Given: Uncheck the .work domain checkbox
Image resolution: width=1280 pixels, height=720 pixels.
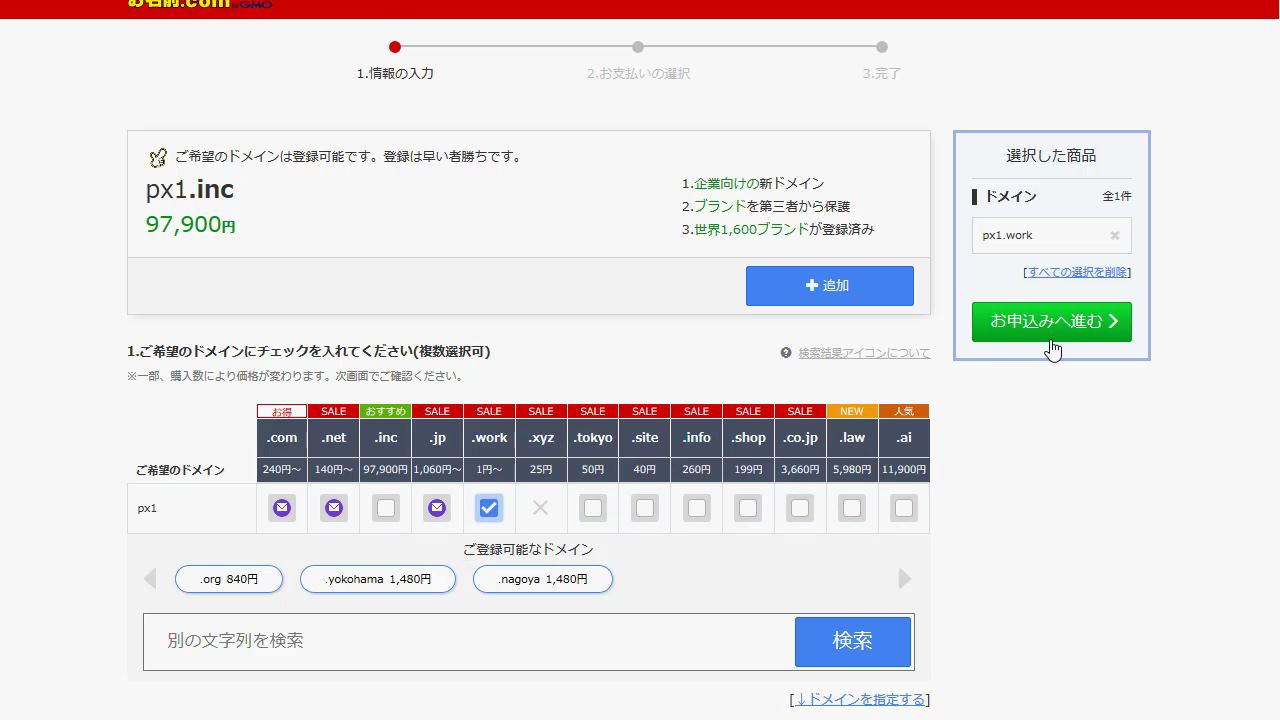Looking at the screenshot, I should [489, 508].
